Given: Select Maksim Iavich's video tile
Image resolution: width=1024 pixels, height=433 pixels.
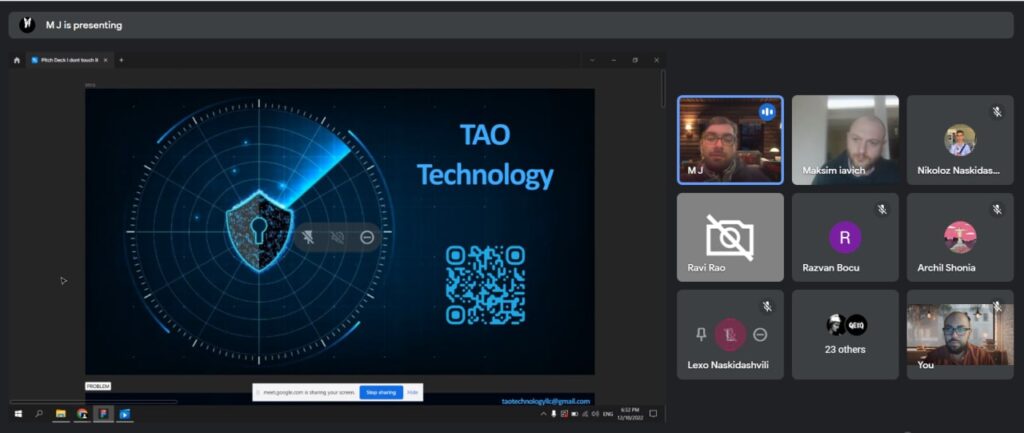Looking at the screenshot, I should point(845,140).
